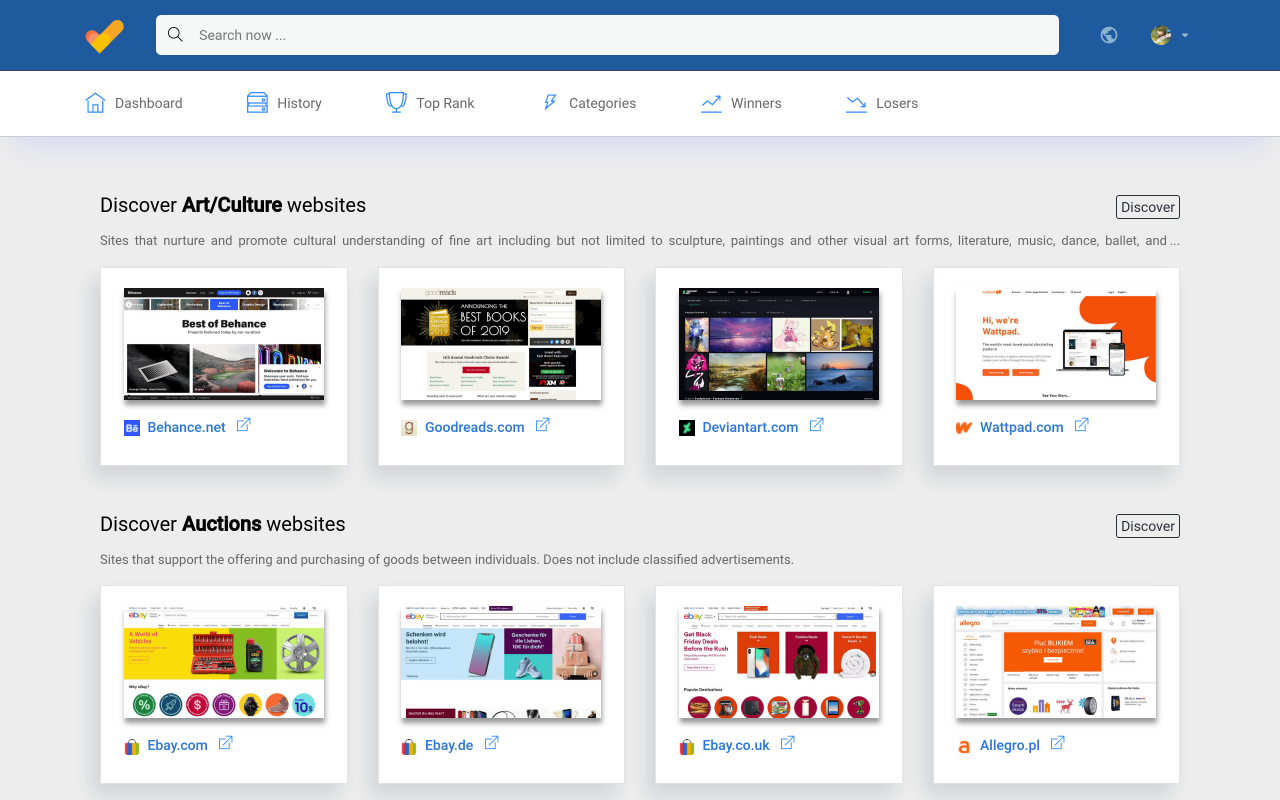Image resolution: width=1280 pixels, height=800 pixels.
Task: Click the Winners trending chart icon
Action: point(710,102)
